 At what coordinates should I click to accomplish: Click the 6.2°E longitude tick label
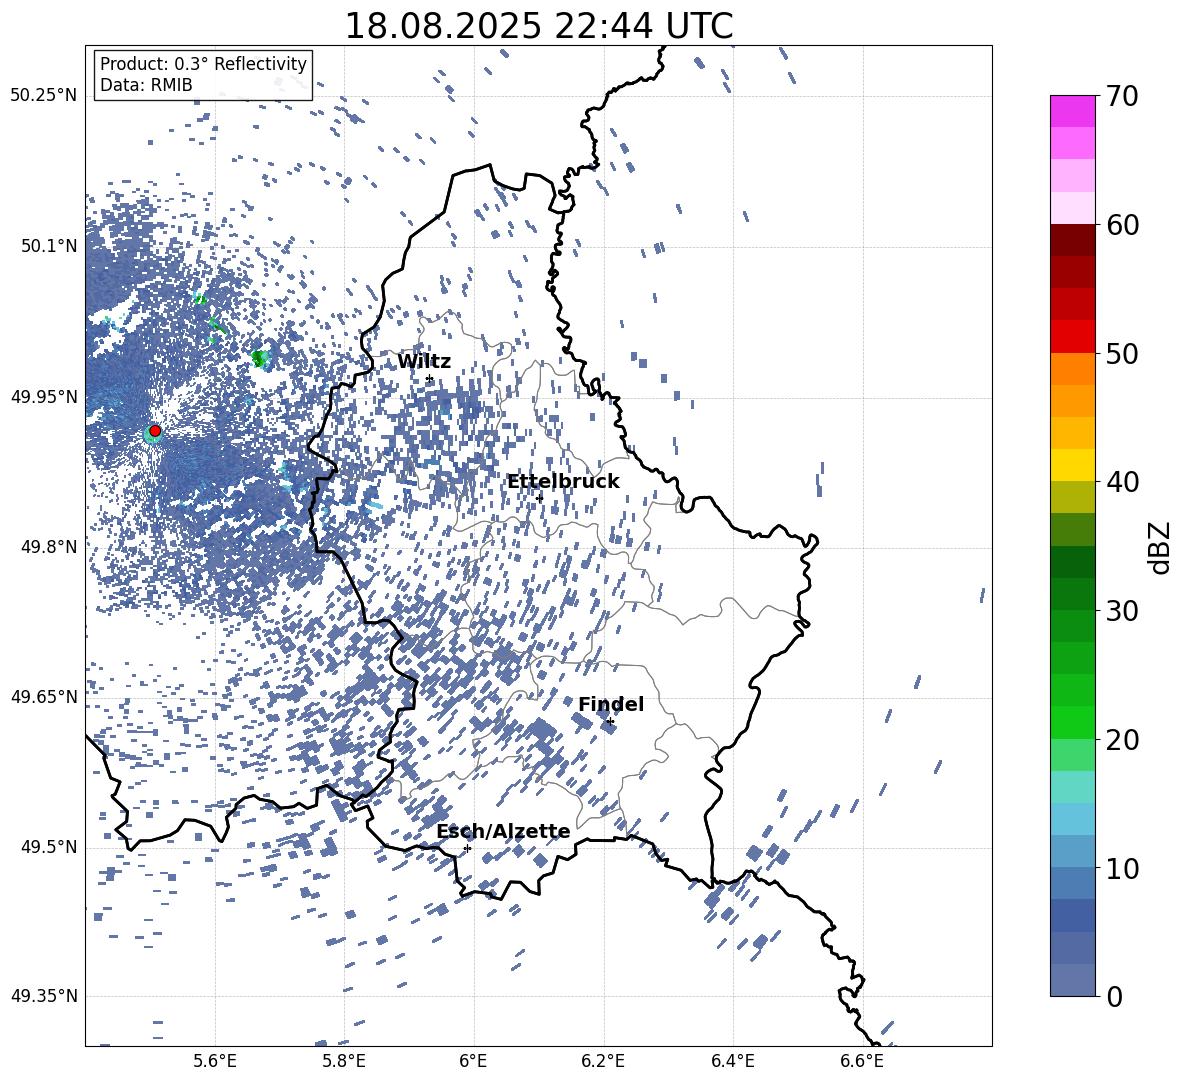tap(603, 1061)
